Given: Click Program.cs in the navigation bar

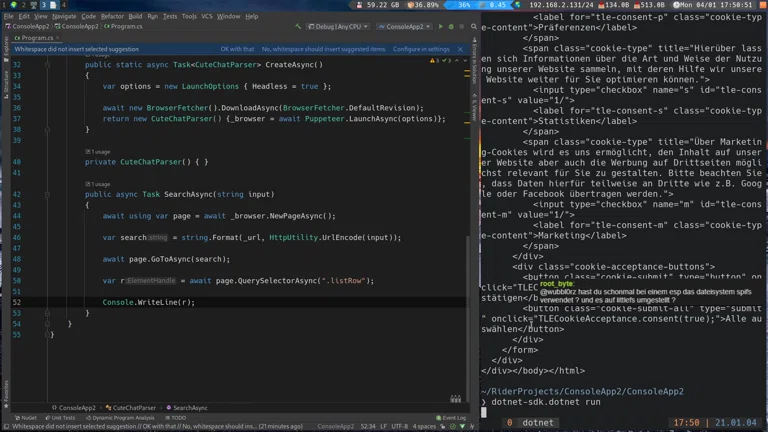Looking at the screenshot, I should [123, 26].
